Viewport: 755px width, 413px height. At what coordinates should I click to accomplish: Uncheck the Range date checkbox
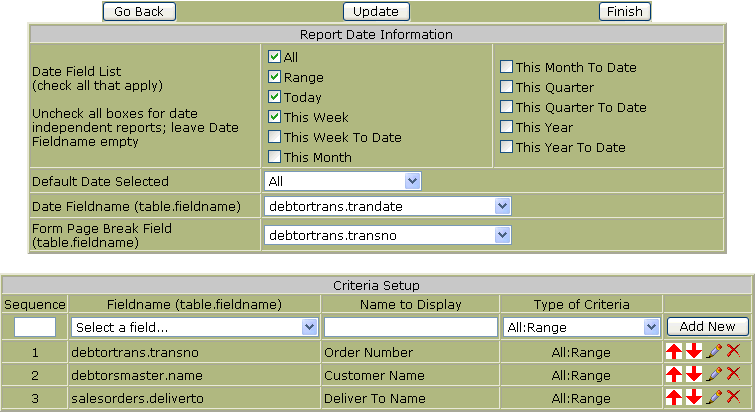pos(274,77)
